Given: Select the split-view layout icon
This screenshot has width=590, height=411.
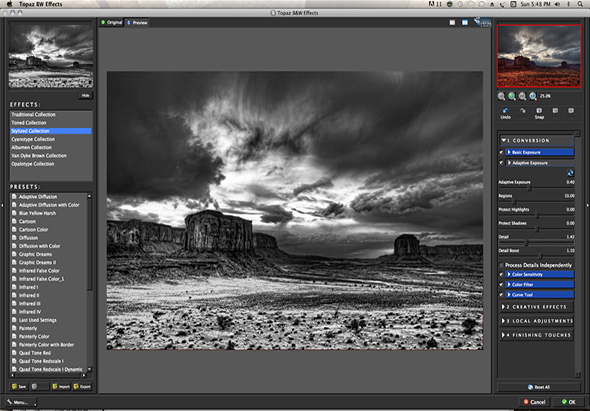Looking at the screenshot, I should tap(465, 23).
